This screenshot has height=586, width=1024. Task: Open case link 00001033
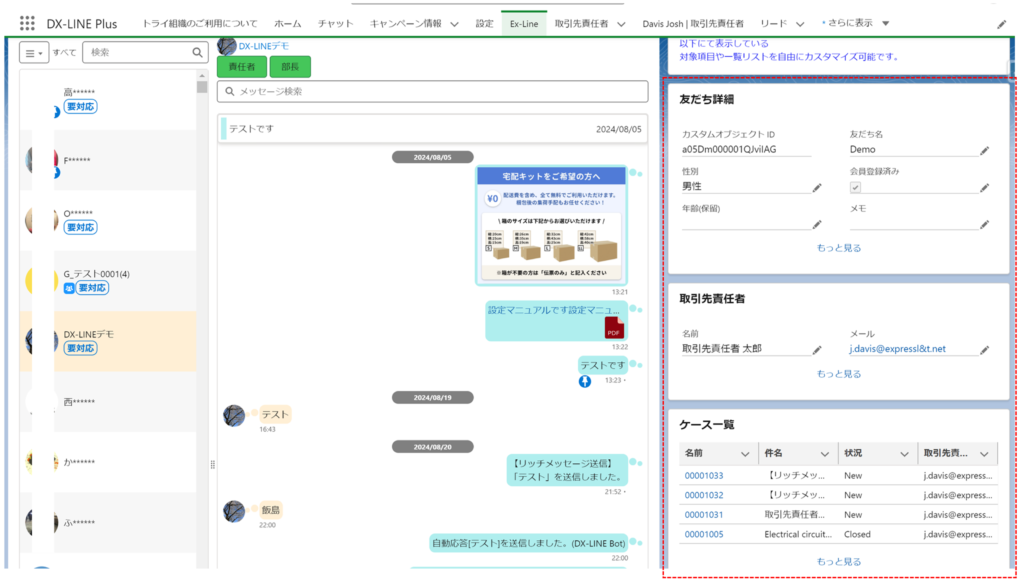point(703,476)
